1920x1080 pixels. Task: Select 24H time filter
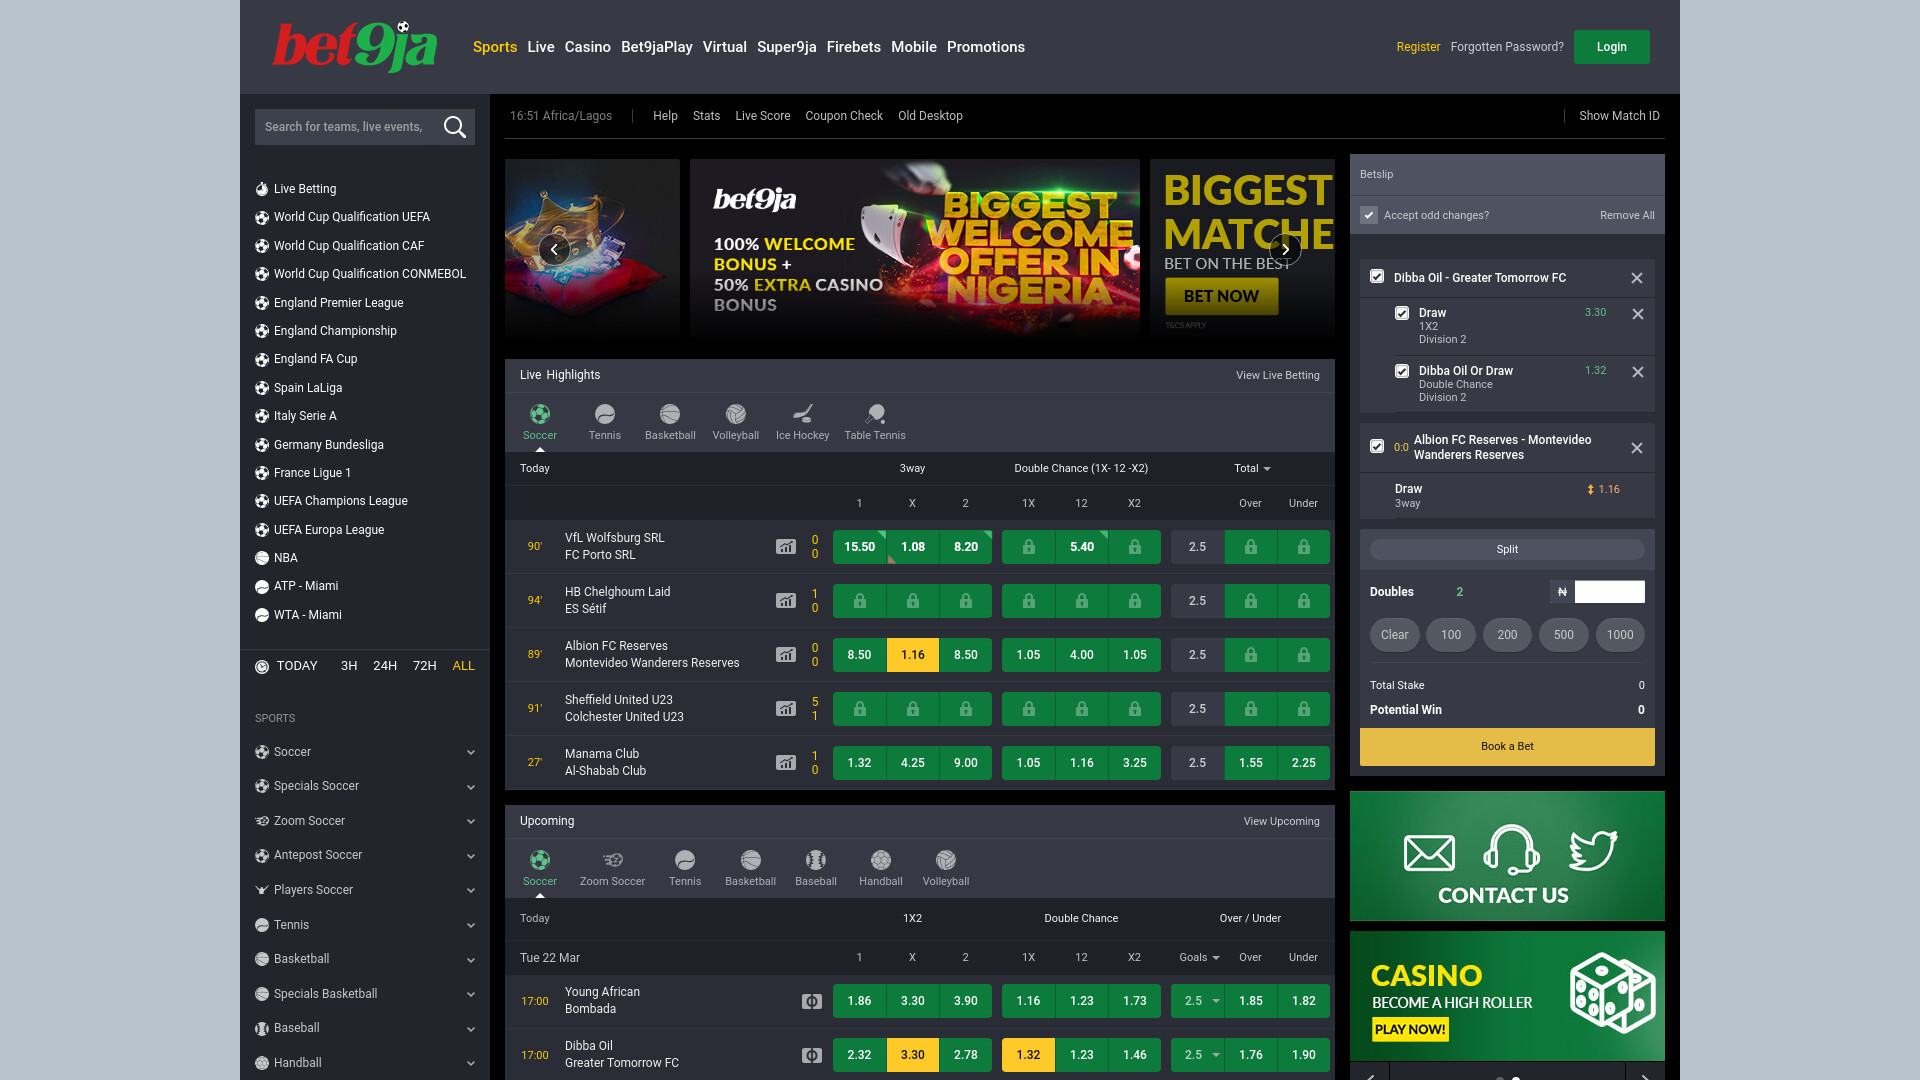click(x=385, y=666)
